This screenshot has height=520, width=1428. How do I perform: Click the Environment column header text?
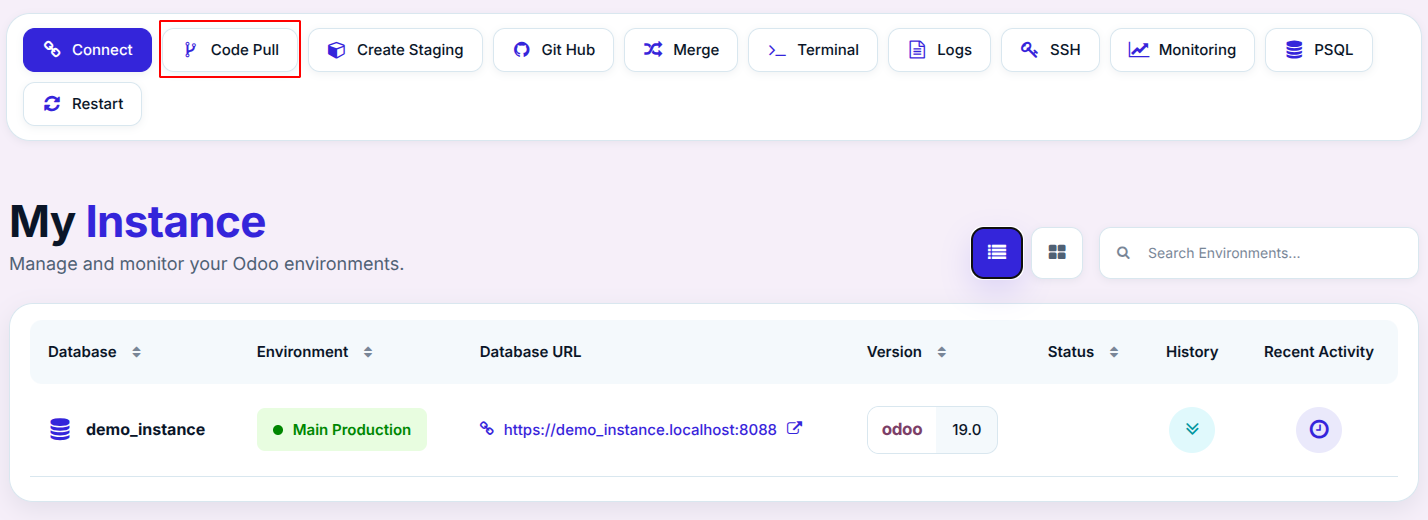tap(303, 352)
